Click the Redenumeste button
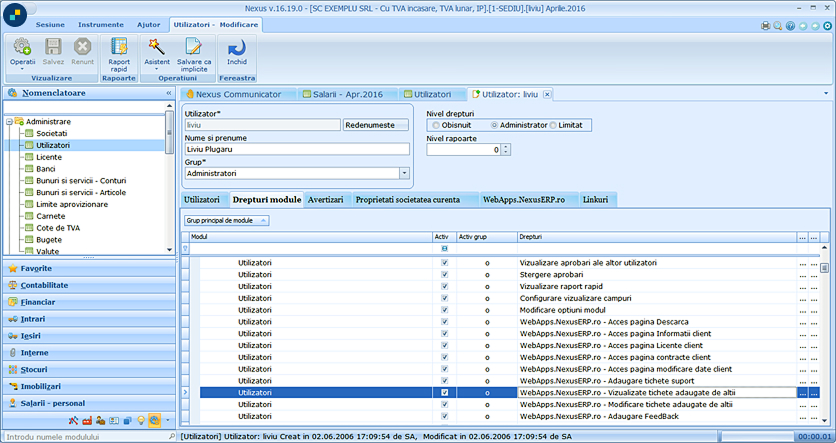The image size is (836, 443). point(376,125)
